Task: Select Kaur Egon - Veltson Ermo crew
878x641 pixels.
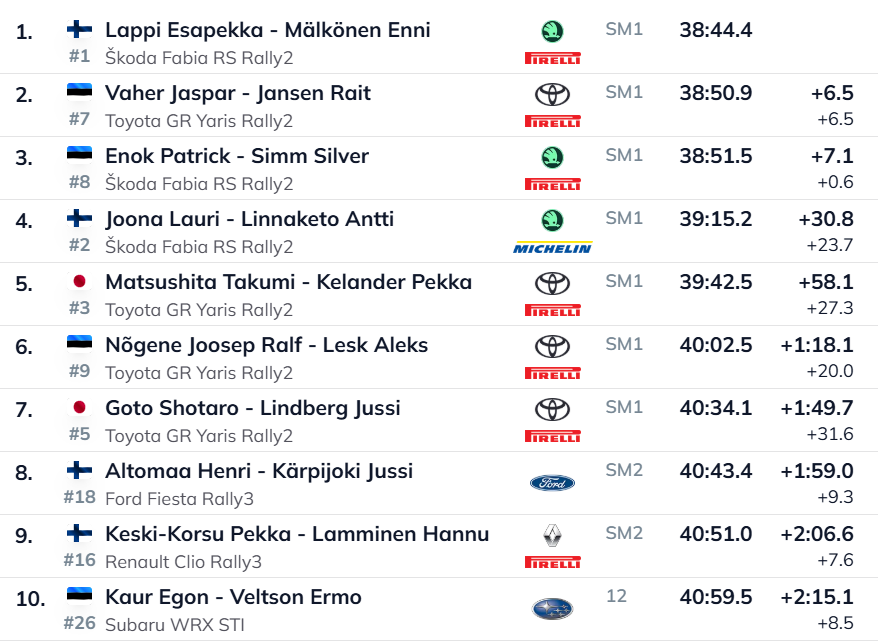Action: 233,597
